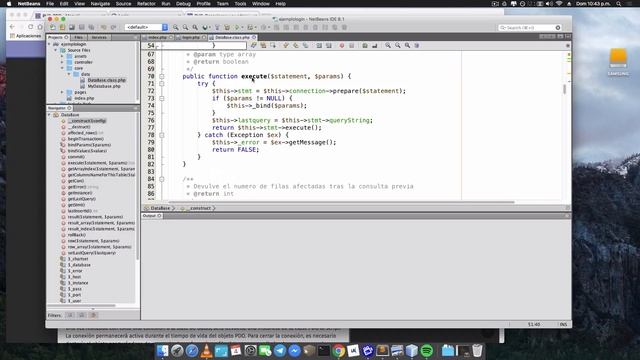Image resolution: width=640 pixels, height=360 pixels.
Task: Open the File menu
Action: coord(50,4)
